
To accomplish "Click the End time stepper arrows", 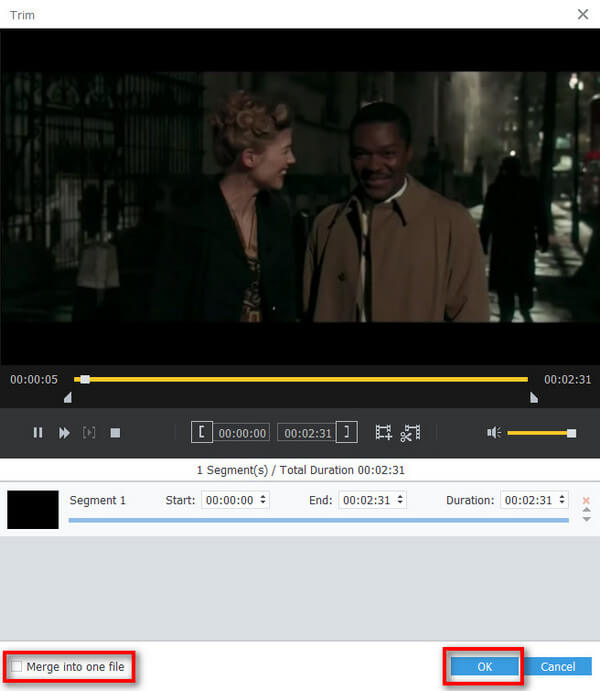I will point(400,500).
